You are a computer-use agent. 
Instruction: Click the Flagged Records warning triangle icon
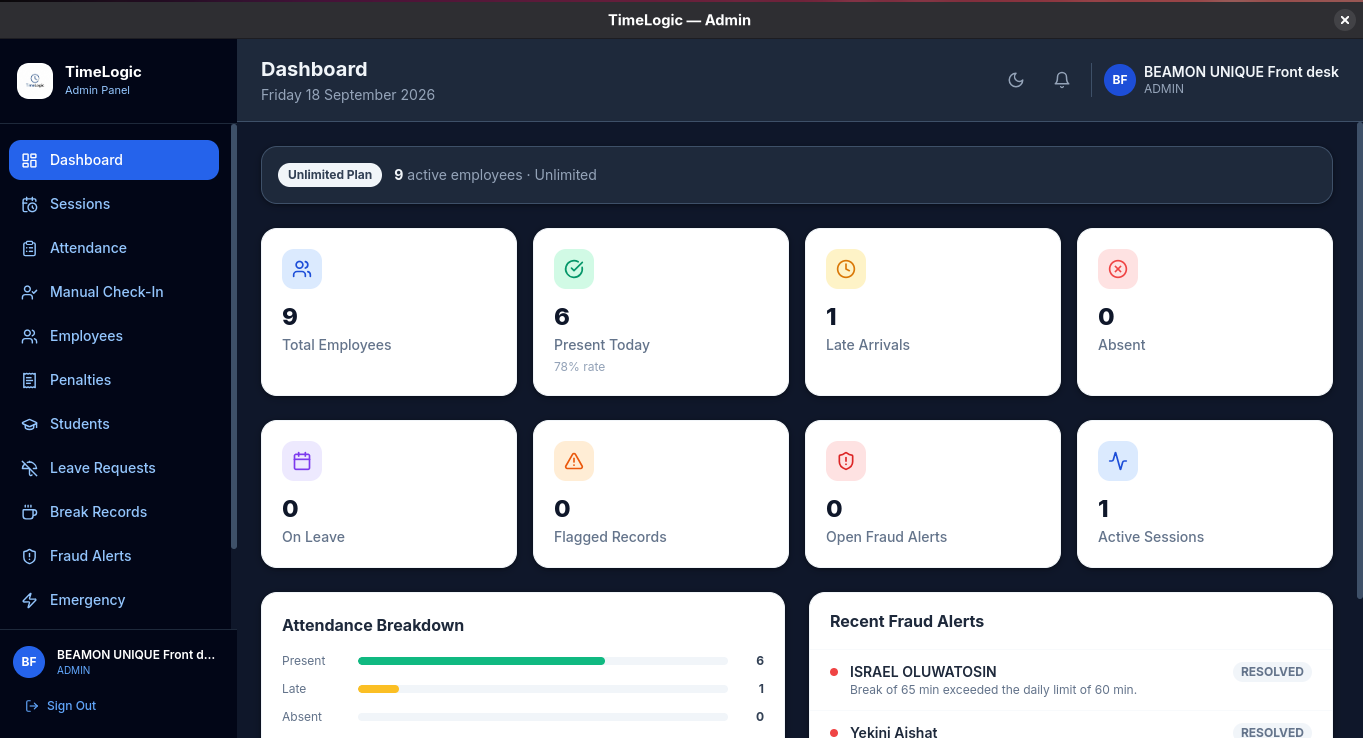pyautogui.click(x=574, y=461)
